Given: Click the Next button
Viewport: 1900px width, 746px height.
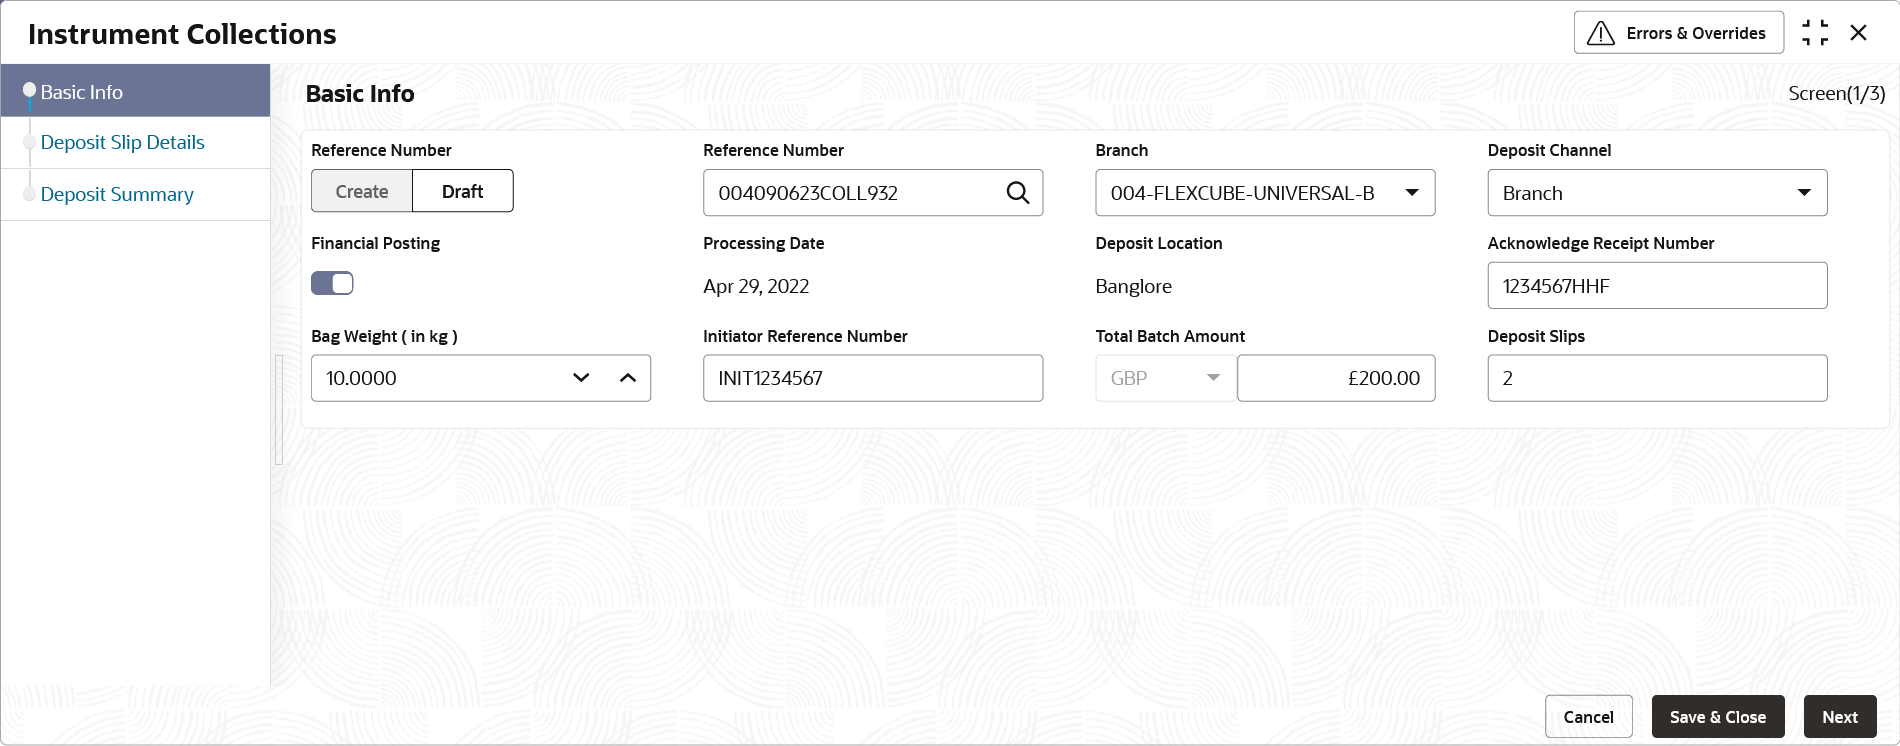Looking at the screenshot, I should click(x=1839, y=717).
